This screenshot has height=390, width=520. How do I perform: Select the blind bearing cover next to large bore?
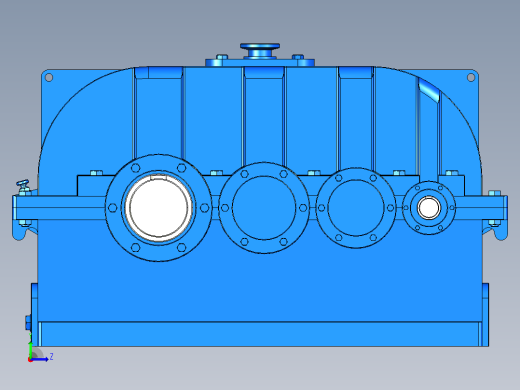click(x=264, y=208)
